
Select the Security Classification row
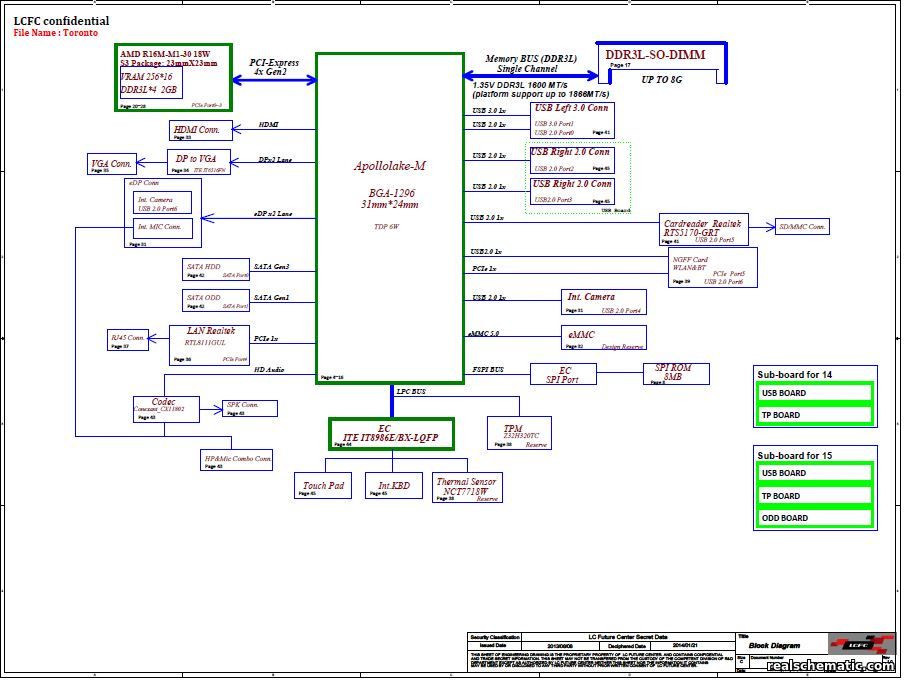494,634
